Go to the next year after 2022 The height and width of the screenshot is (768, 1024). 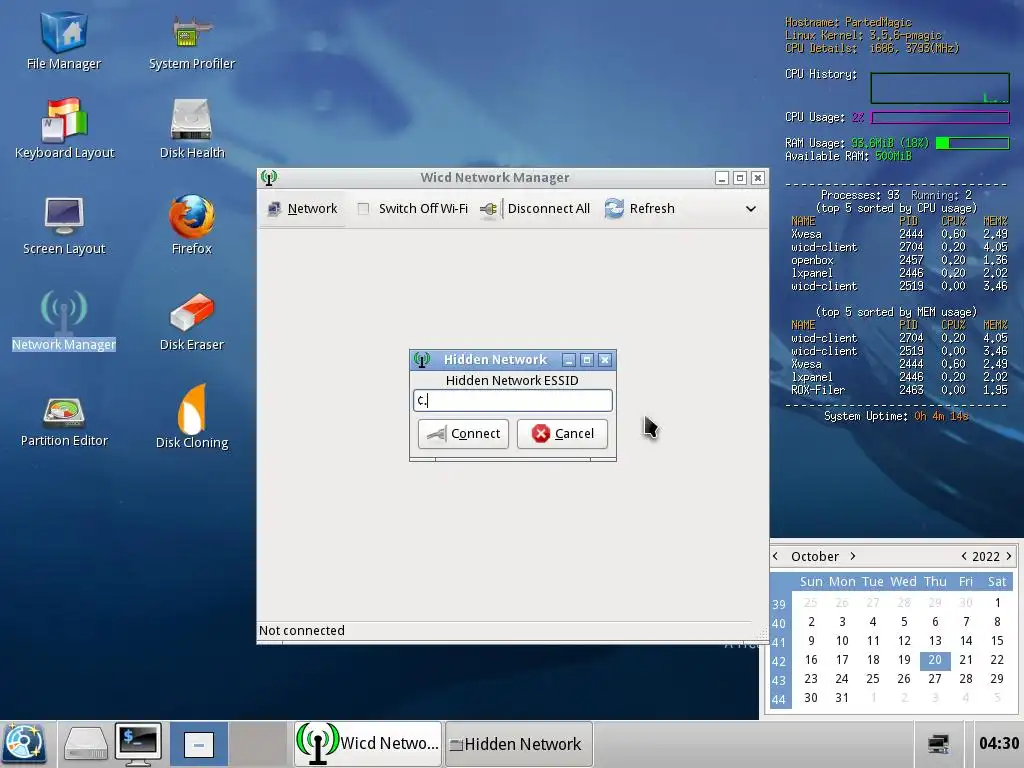pyautogui.click(x=1009, y=556)
